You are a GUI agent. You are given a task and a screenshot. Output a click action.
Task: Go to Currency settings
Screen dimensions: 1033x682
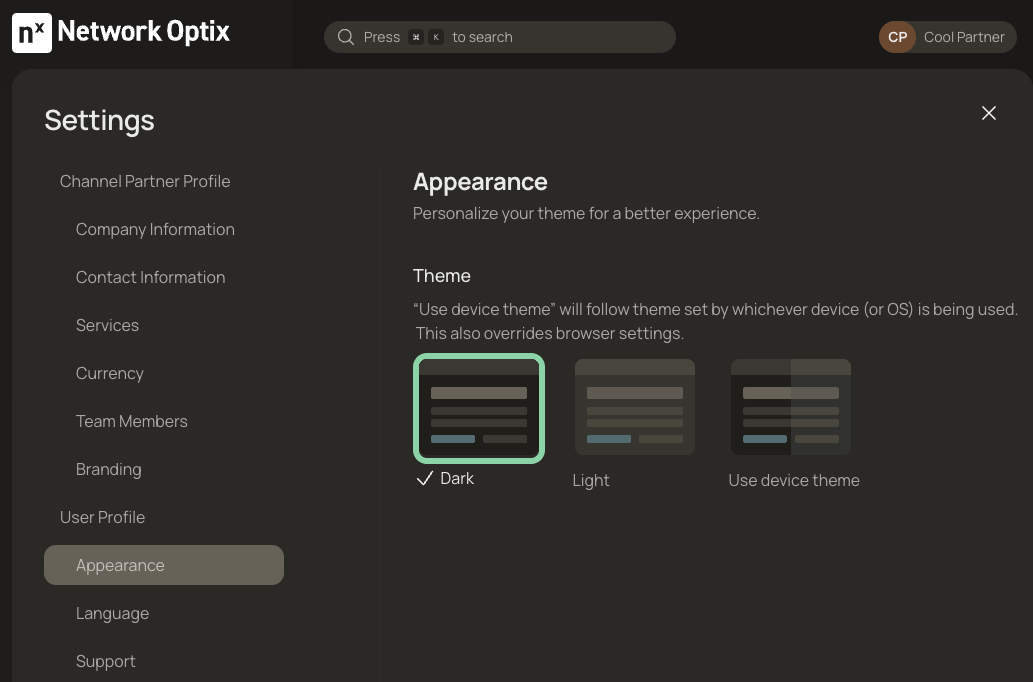(109, 374)
